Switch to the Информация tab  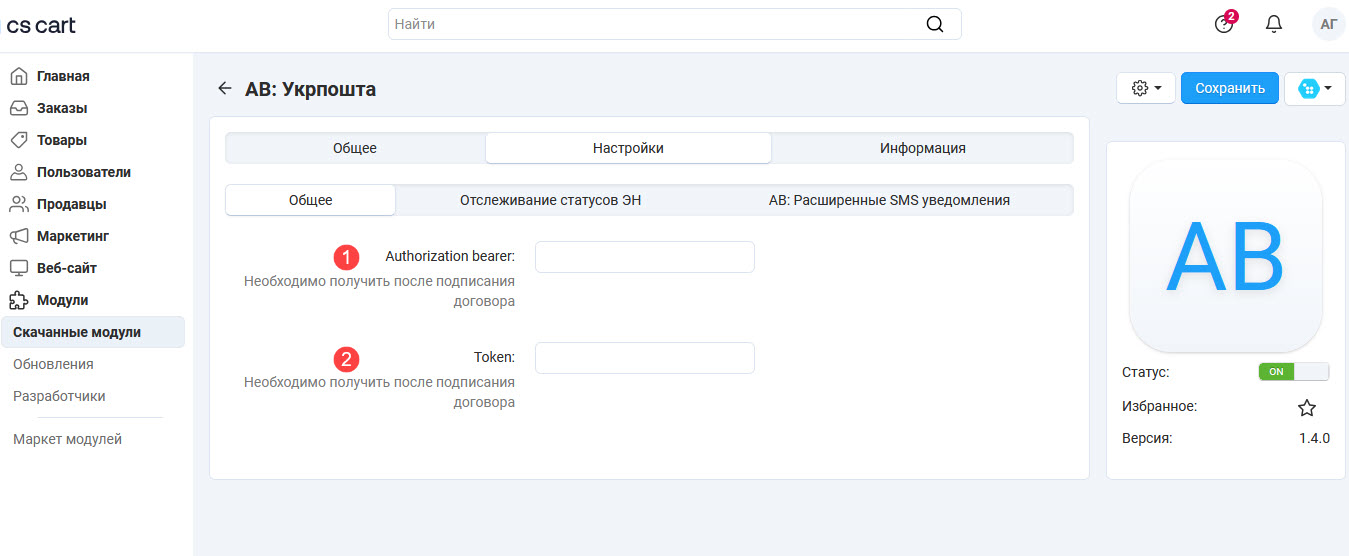923,148
